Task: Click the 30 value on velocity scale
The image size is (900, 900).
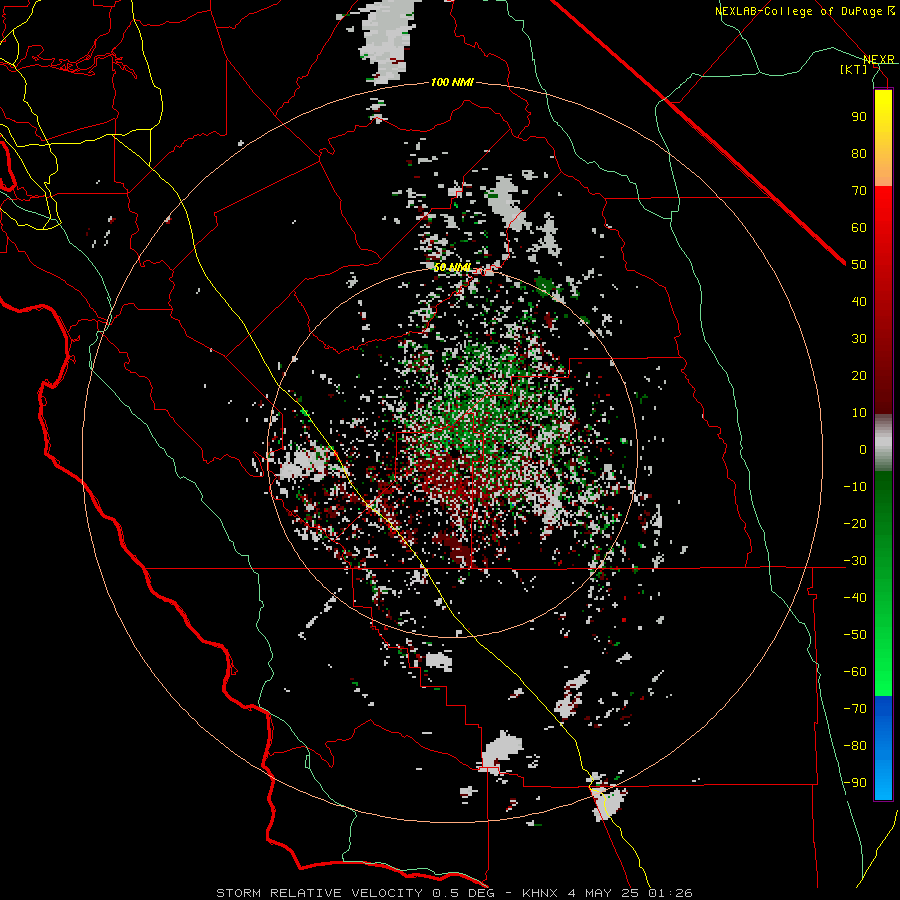Action: tap(859, 339)
